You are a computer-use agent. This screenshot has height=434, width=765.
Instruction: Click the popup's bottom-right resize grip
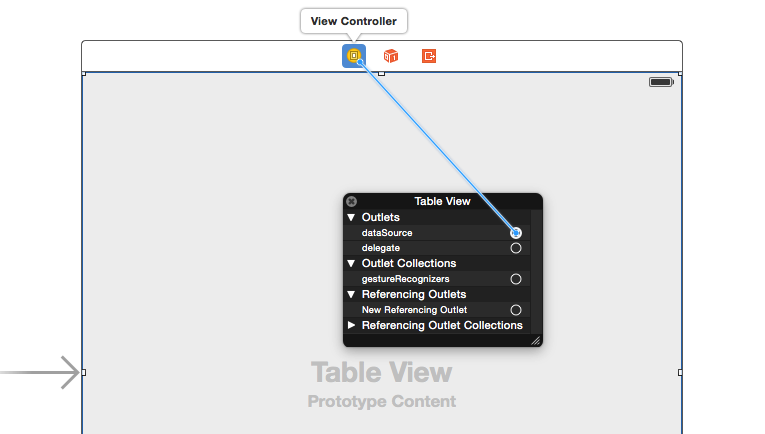click(536, 340)
